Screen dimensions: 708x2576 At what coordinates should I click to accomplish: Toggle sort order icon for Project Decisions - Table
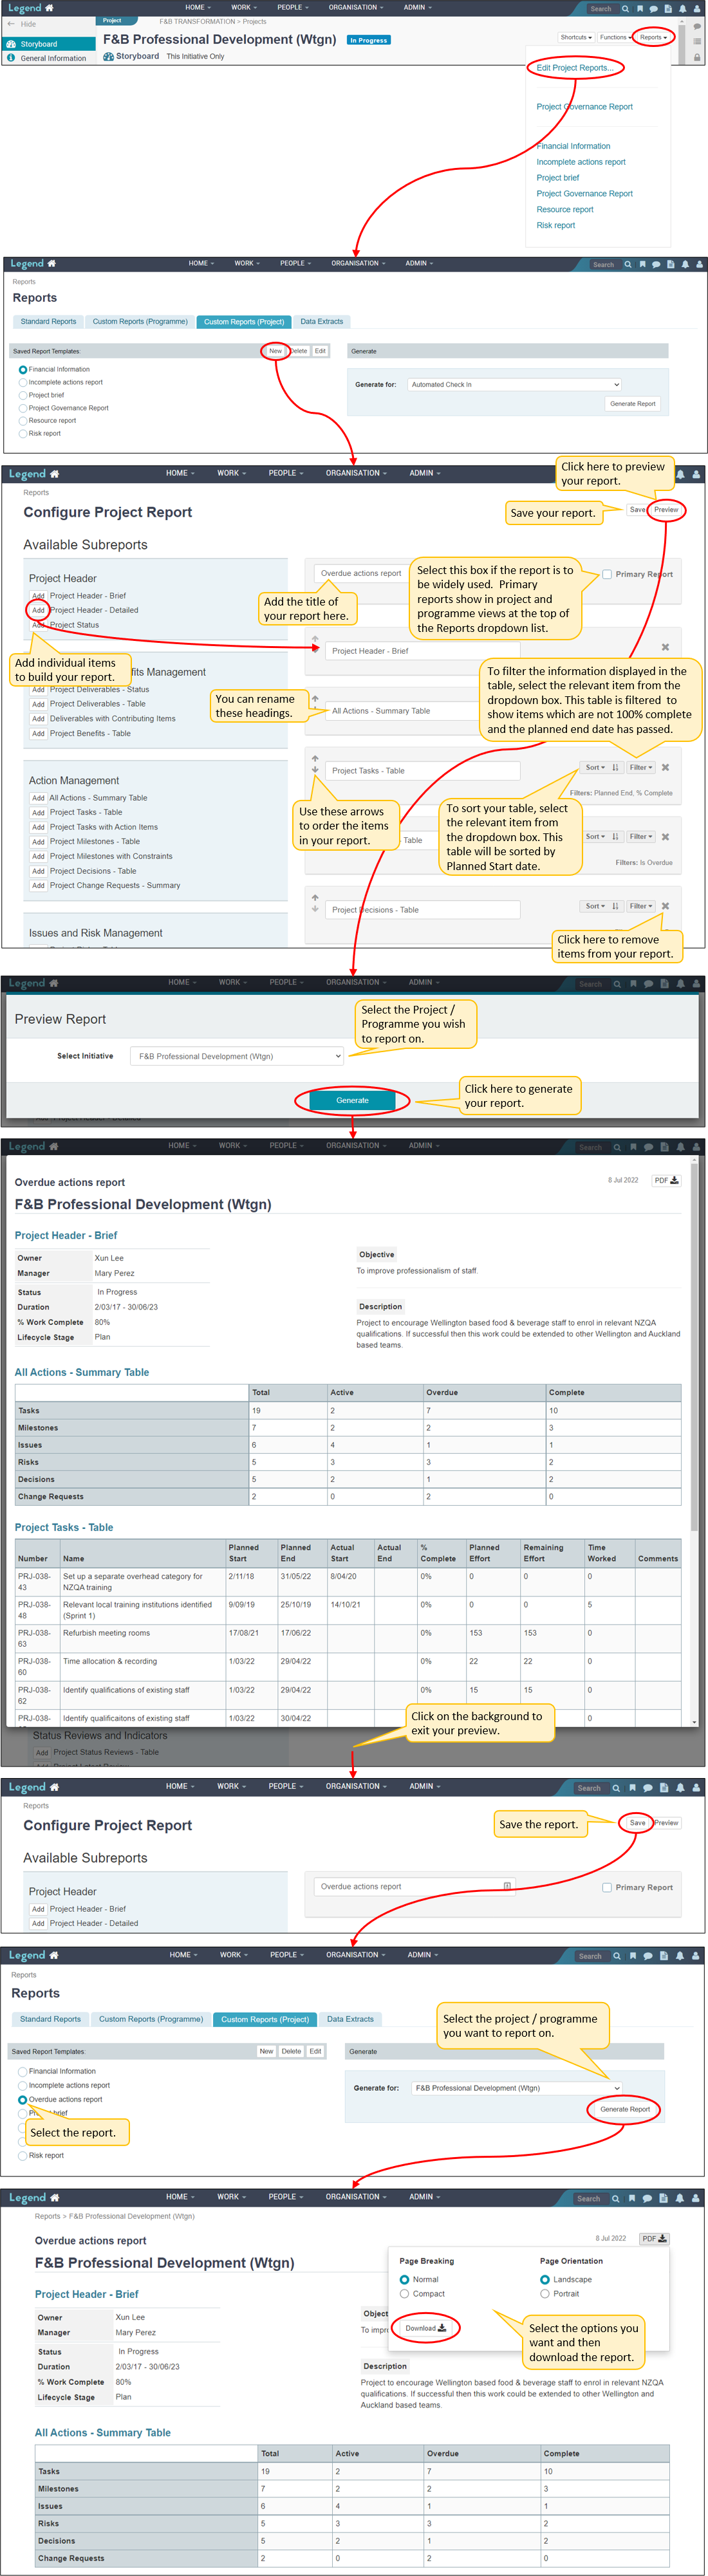(x=615, y=906)
